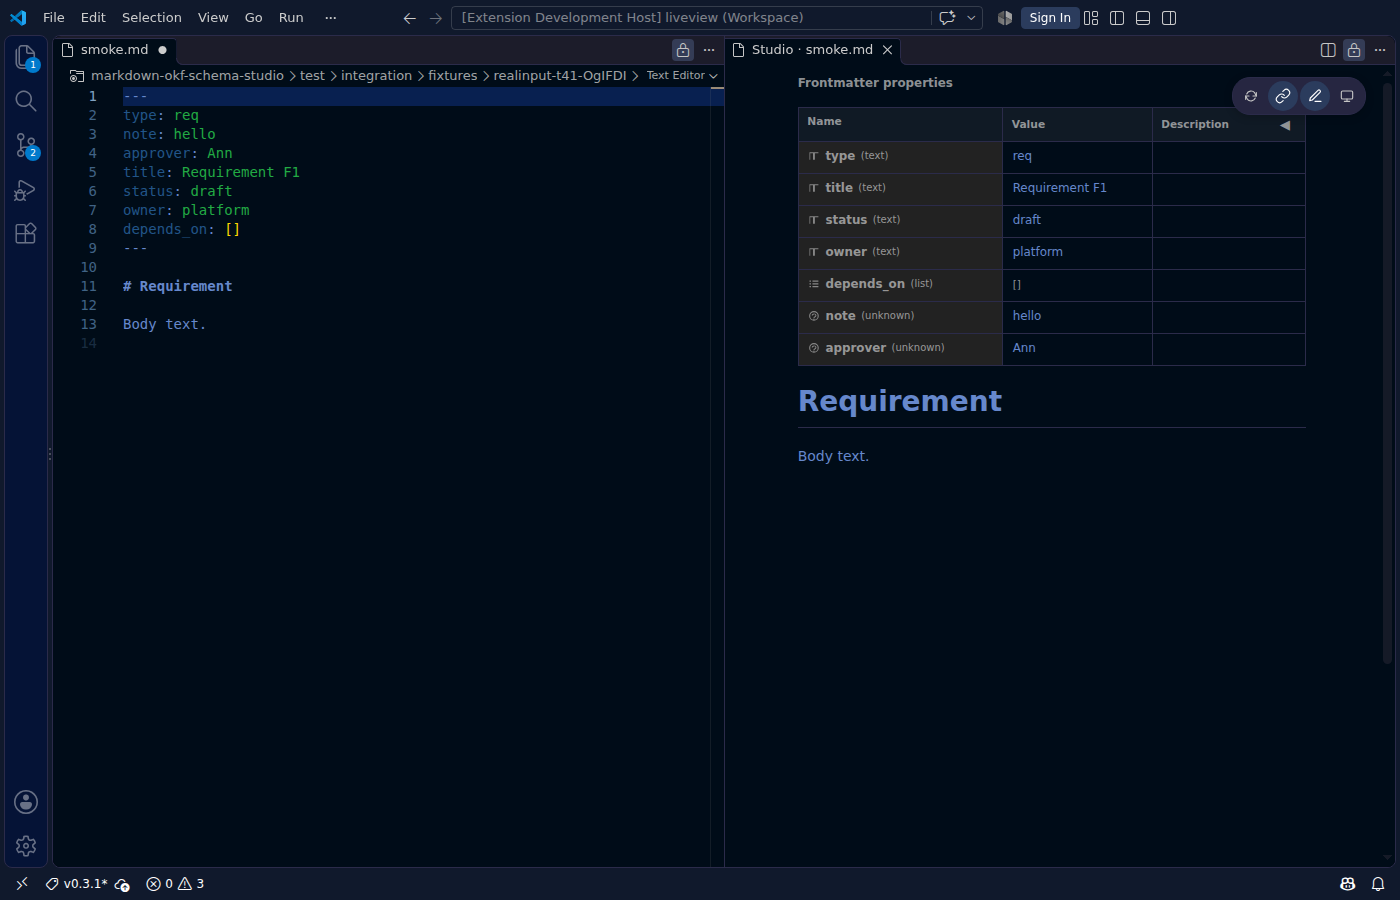Image resolution: width=1400 pixels, height=900 pixels.
Task: Show more actions for smoke.md editor group
Action: 709,50
